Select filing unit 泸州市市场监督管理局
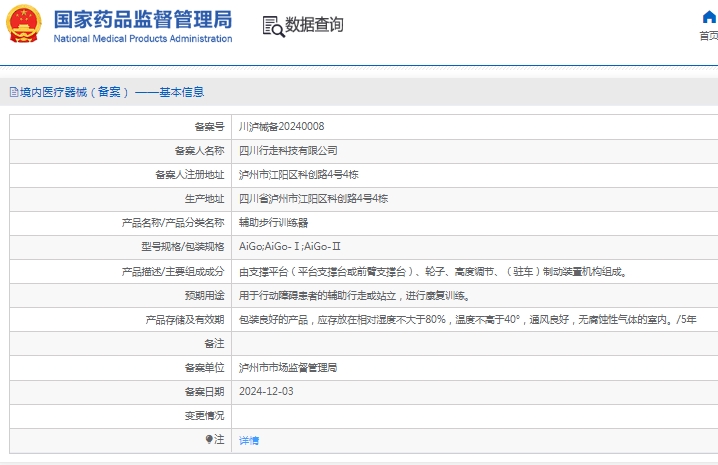The height and width of the screenshot is (465, 718). (288, 367)
